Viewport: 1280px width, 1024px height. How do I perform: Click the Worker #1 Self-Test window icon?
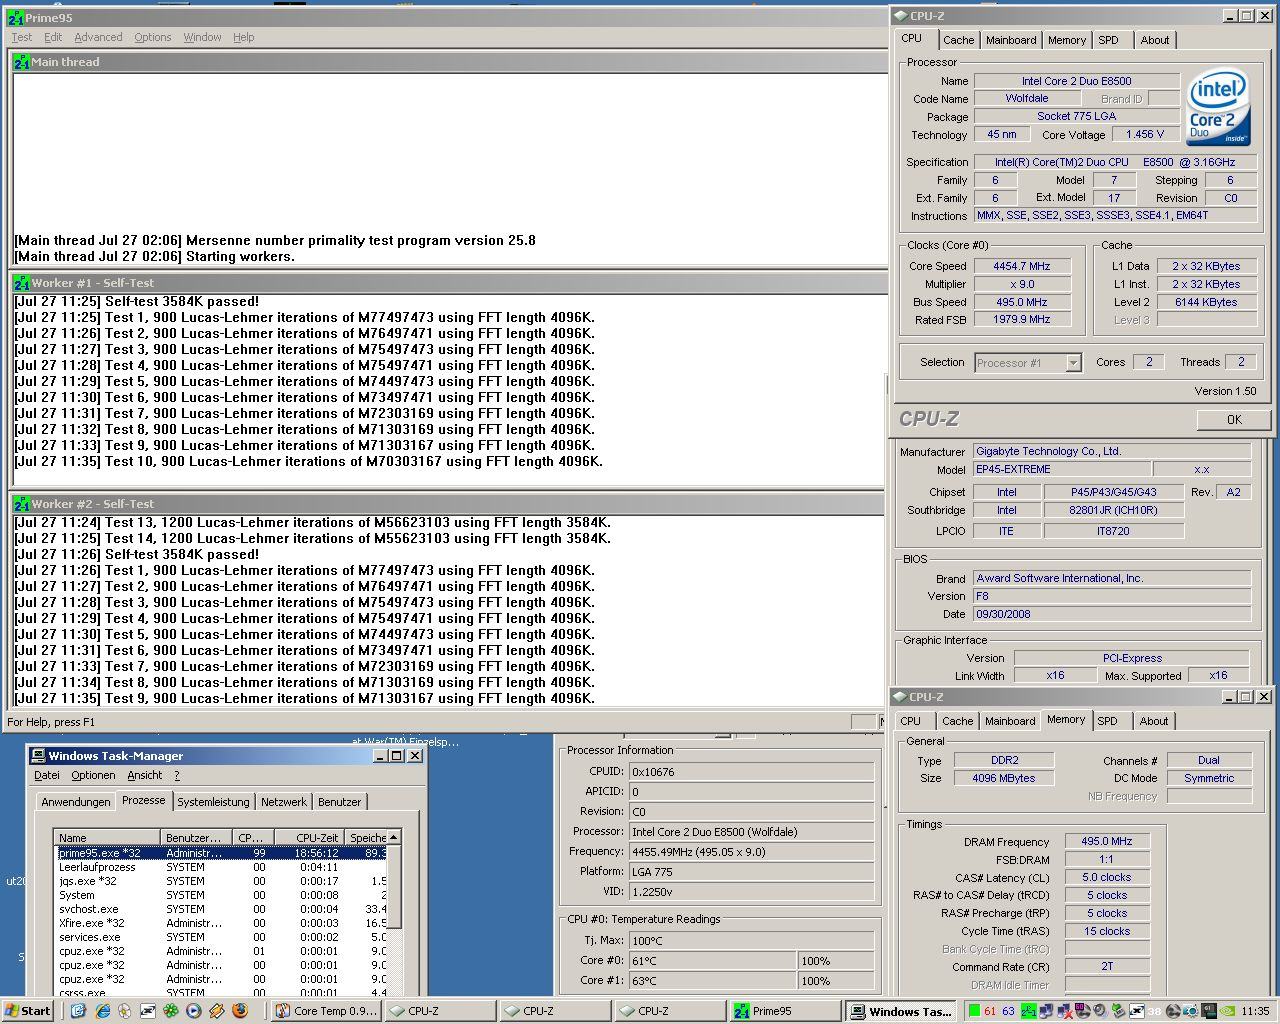21,283
